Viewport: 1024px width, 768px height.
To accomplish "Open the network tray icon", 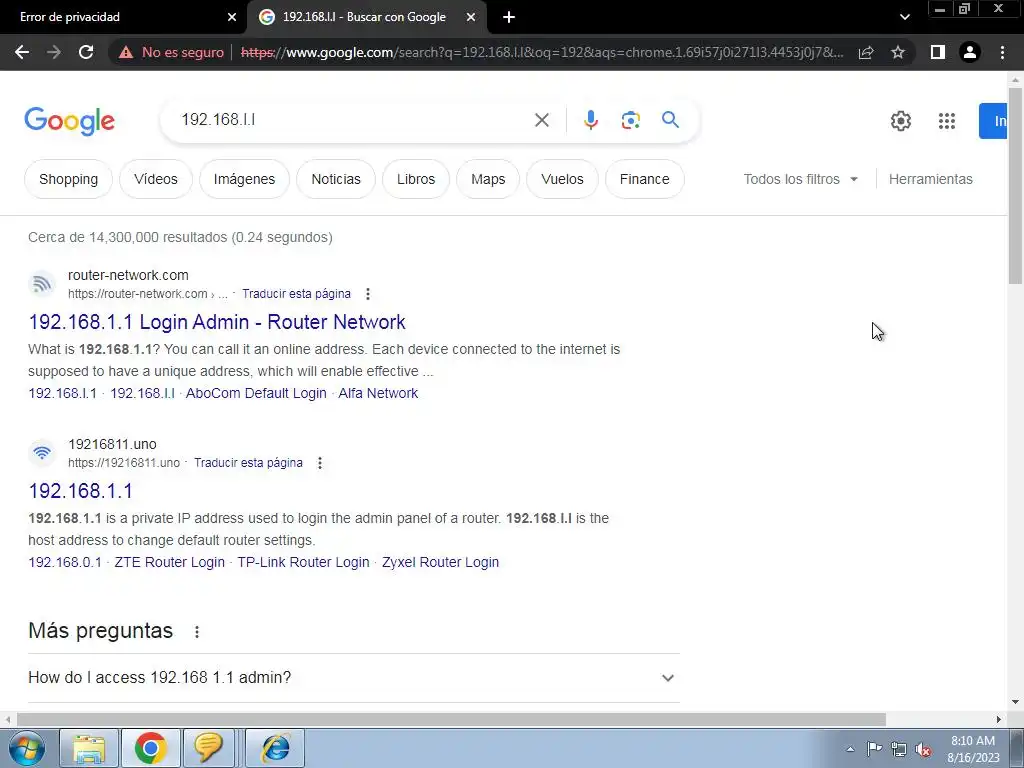I will [899, 749].
